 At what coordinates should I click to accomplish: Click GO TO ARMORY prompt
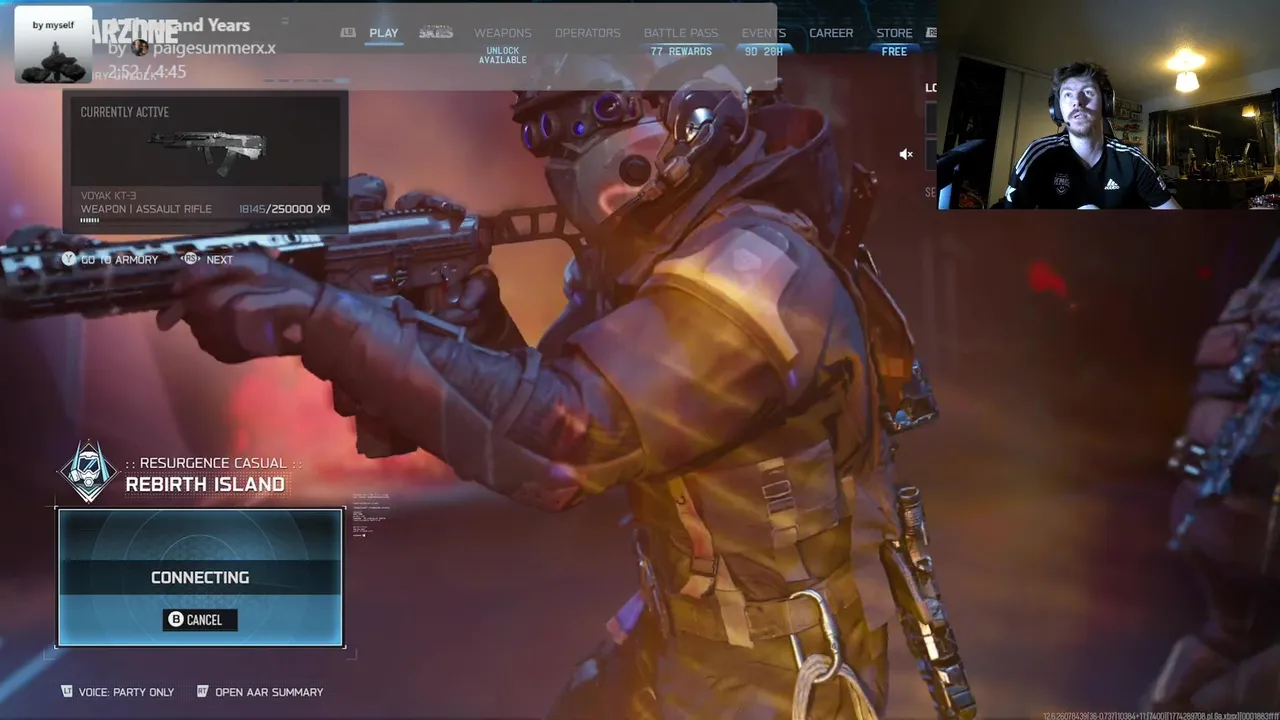[x=119, y=259]
